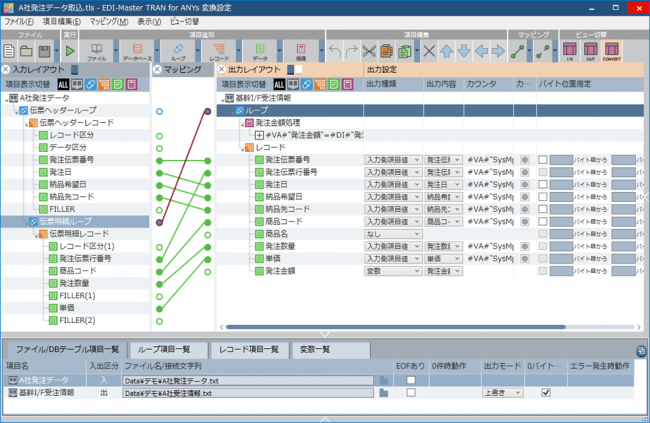Screen dimensions: 650x423
Task: Move the item up with the up arrow
Action: click(x=446, y=51)
